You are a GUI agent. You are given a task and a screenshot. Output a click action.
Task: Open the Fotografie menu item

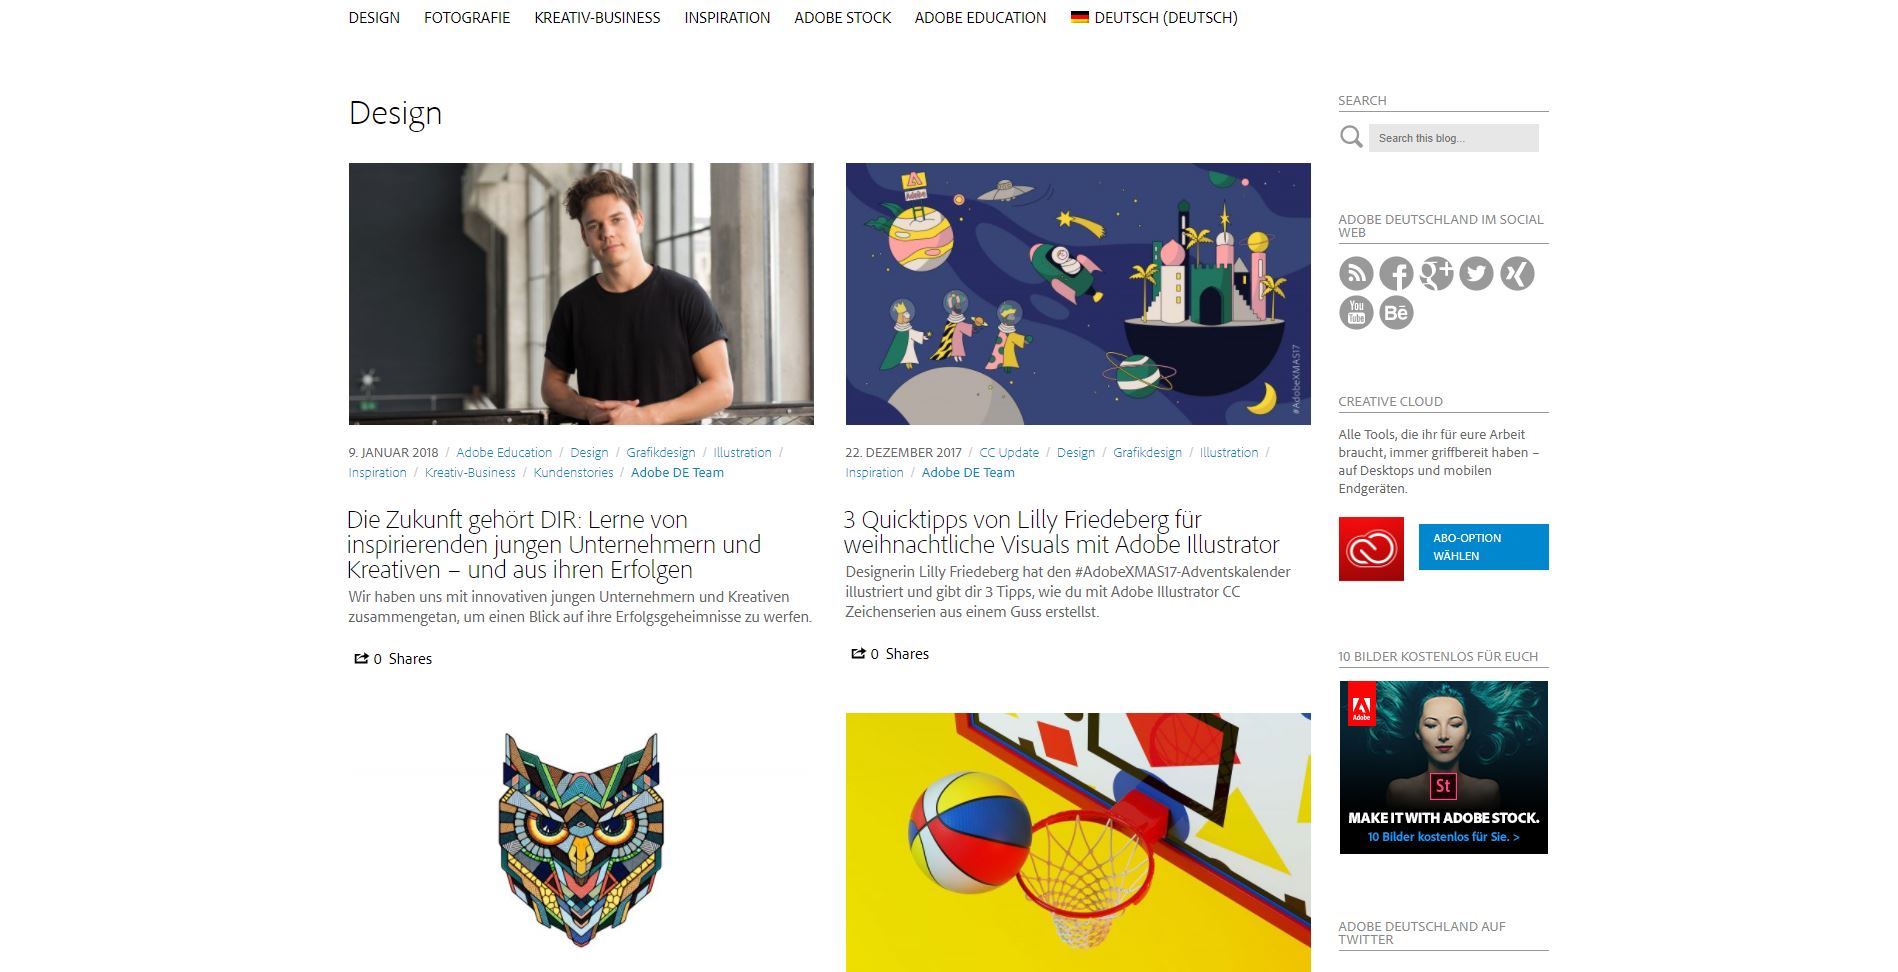(x=467, y=17)
